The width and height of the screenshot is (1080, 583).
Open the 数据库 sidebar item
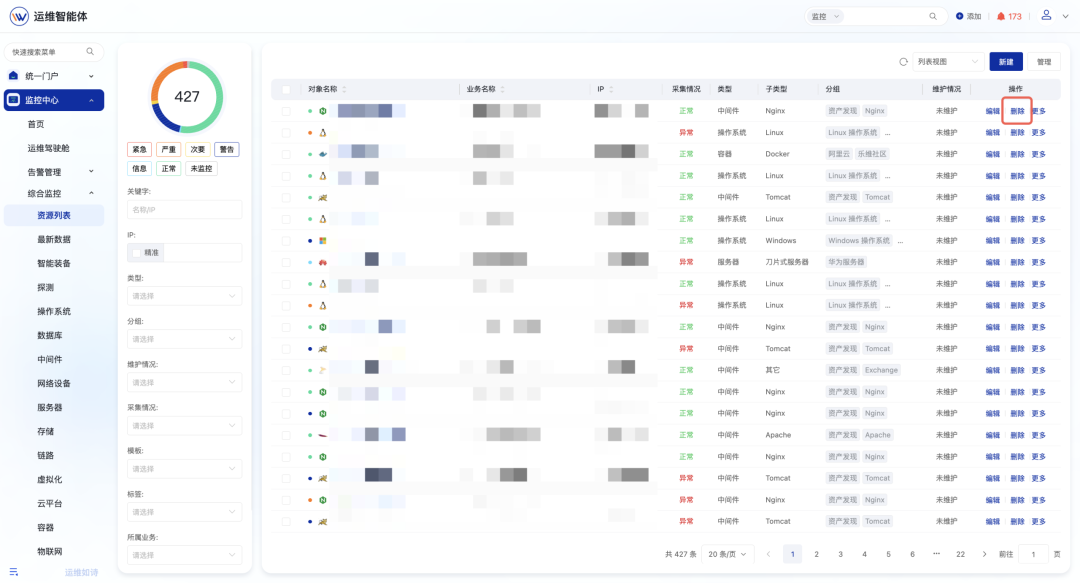tap(50, 336)
